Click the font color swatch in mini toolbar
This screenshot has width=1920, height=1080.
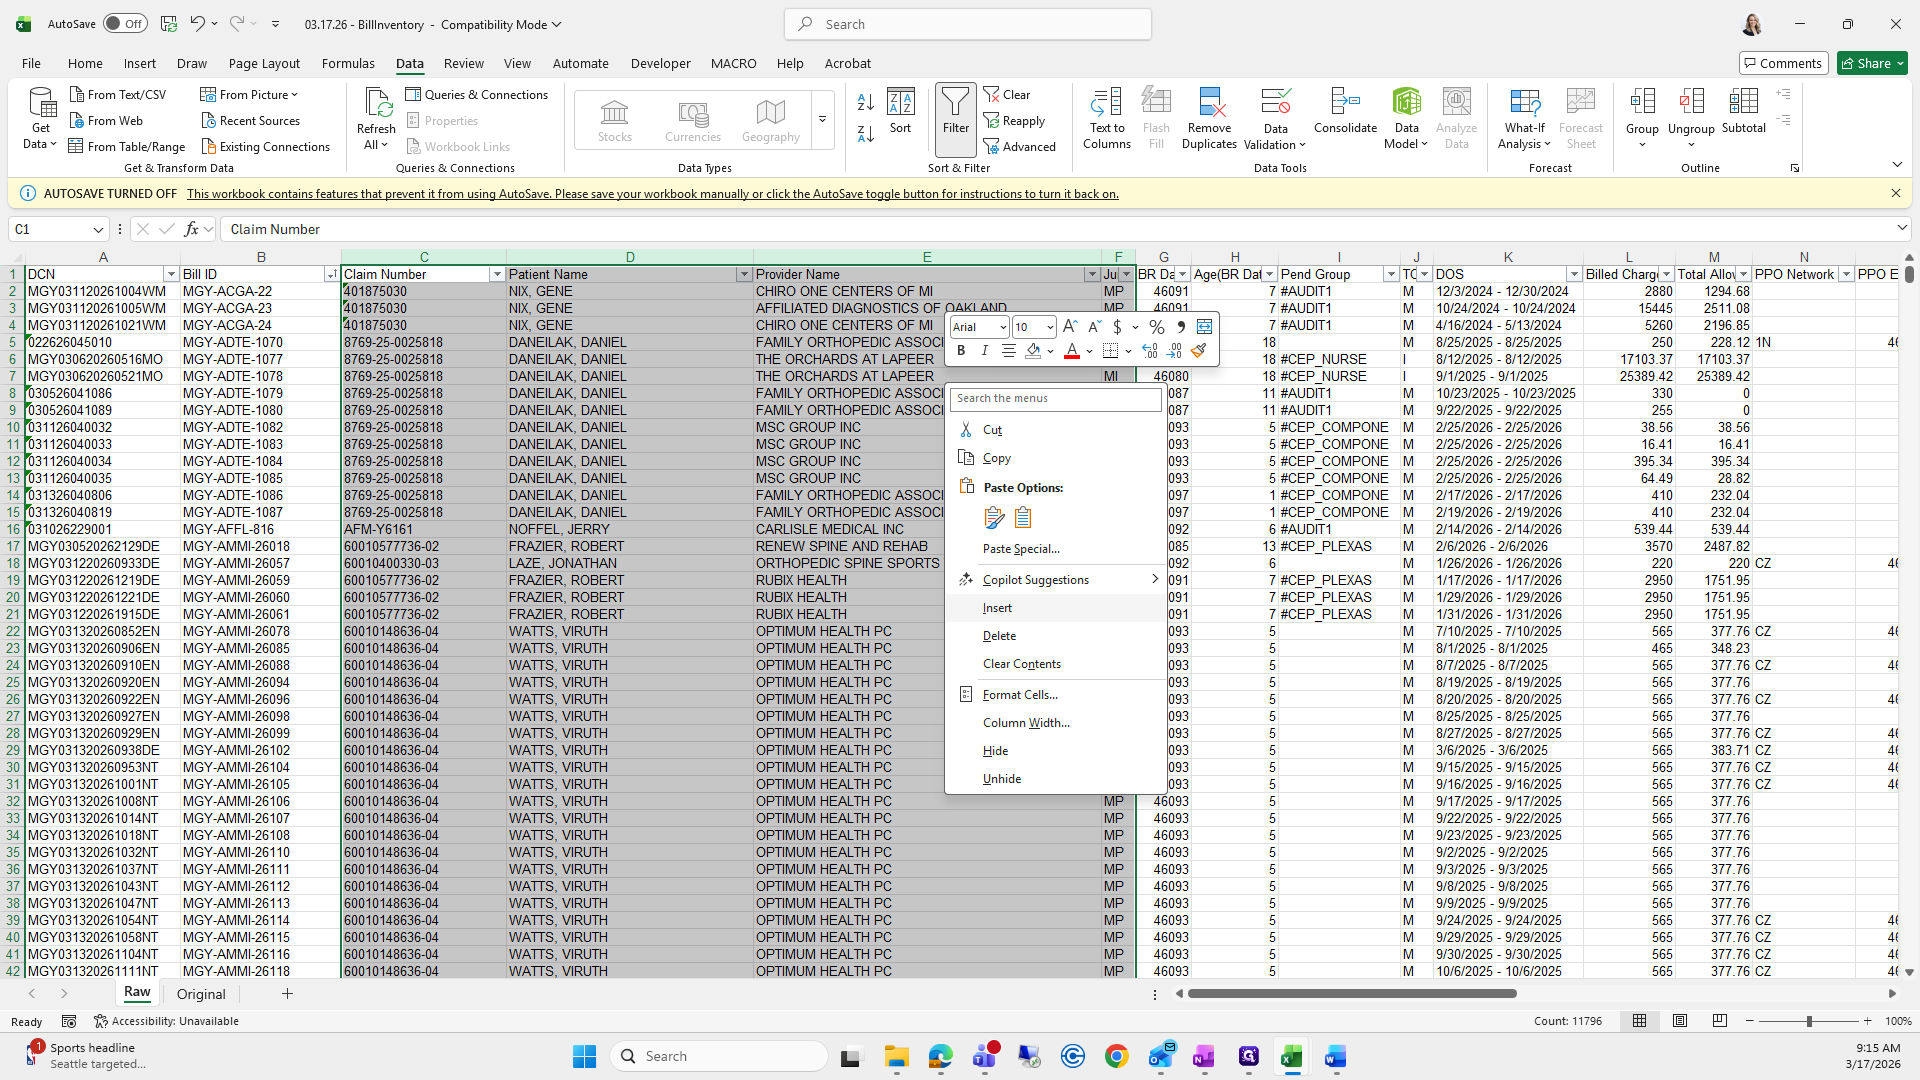[1071, 351]
